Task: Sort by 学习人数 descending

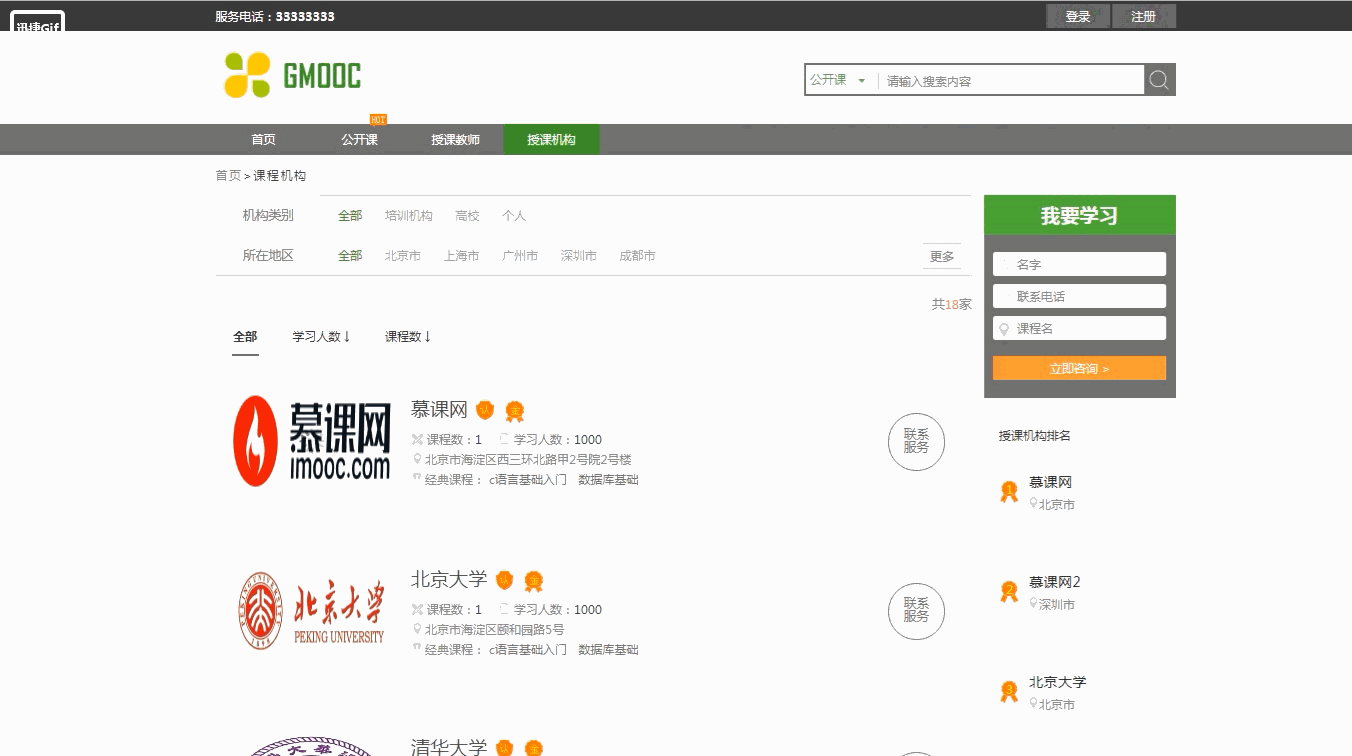Action: [x=321, y=337]
